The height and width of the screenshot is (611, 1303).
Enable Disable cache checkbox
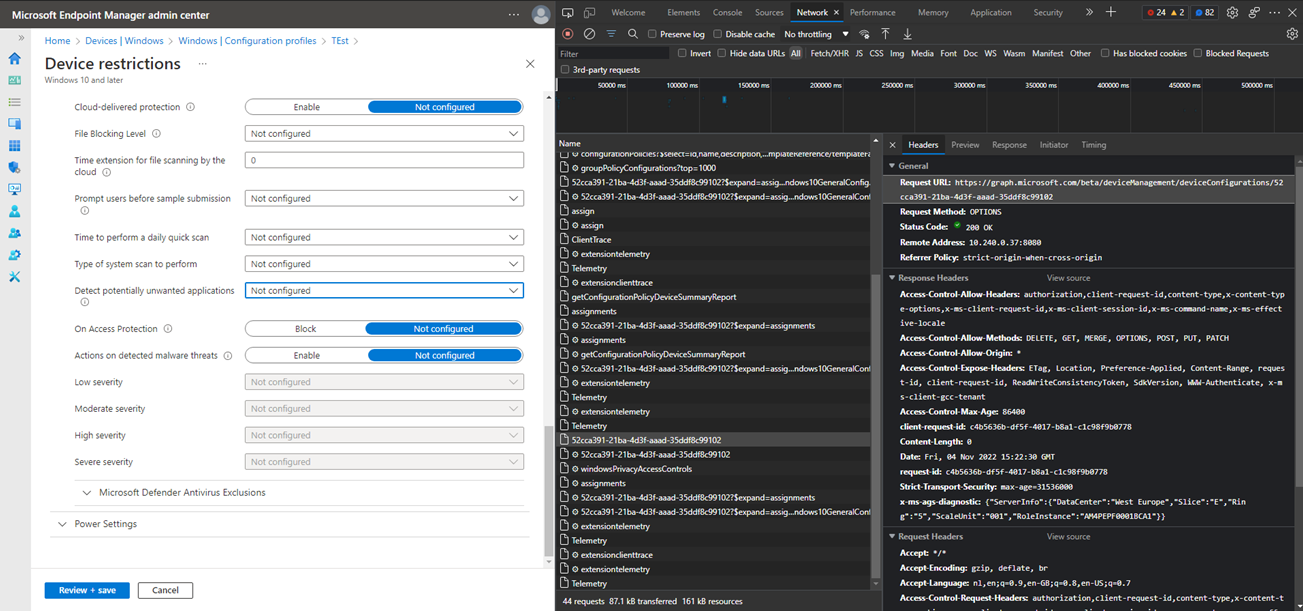click(x=717, y=34)
